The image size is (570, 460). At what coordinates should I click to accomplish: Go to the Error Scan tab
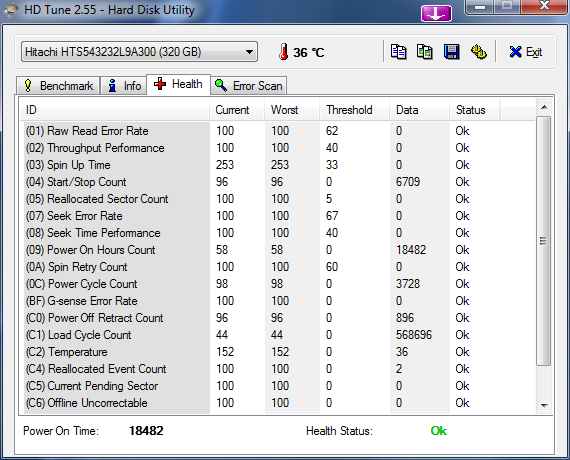pos(249,86)
